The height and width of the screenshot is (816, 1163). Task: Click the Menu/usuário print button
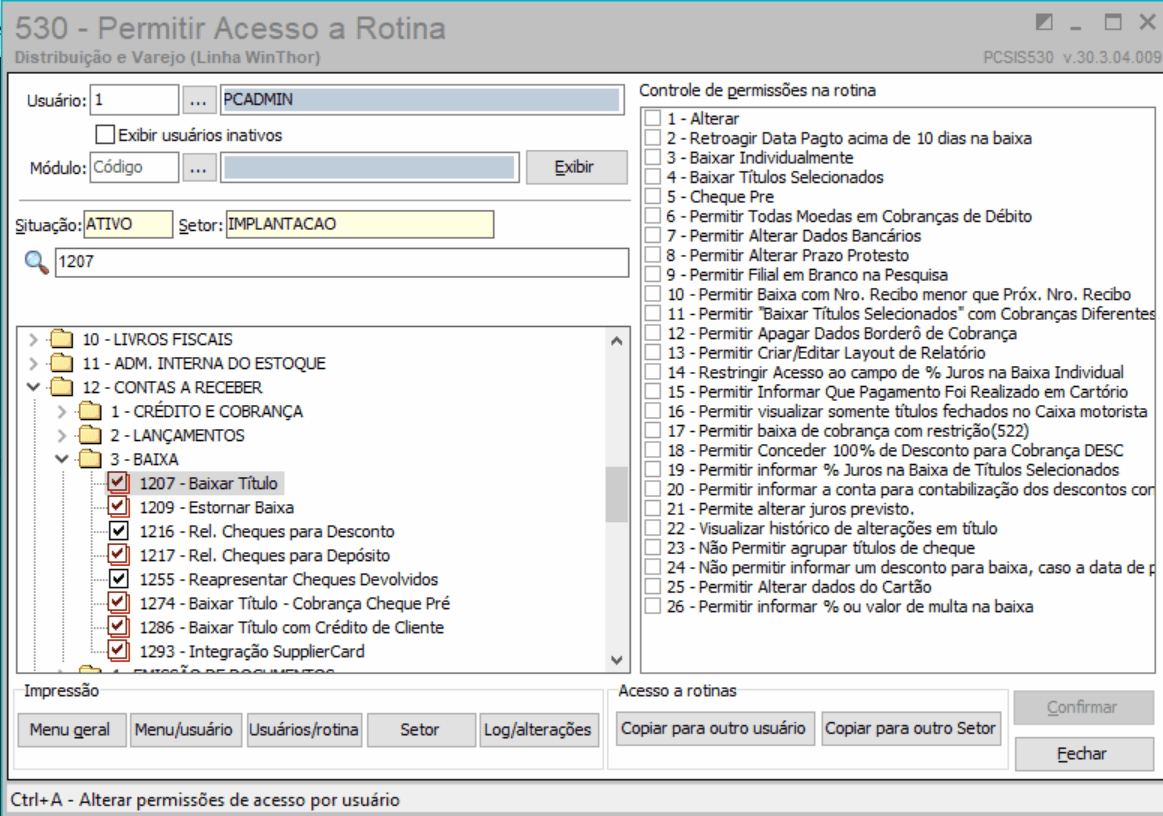click(184, 730)
